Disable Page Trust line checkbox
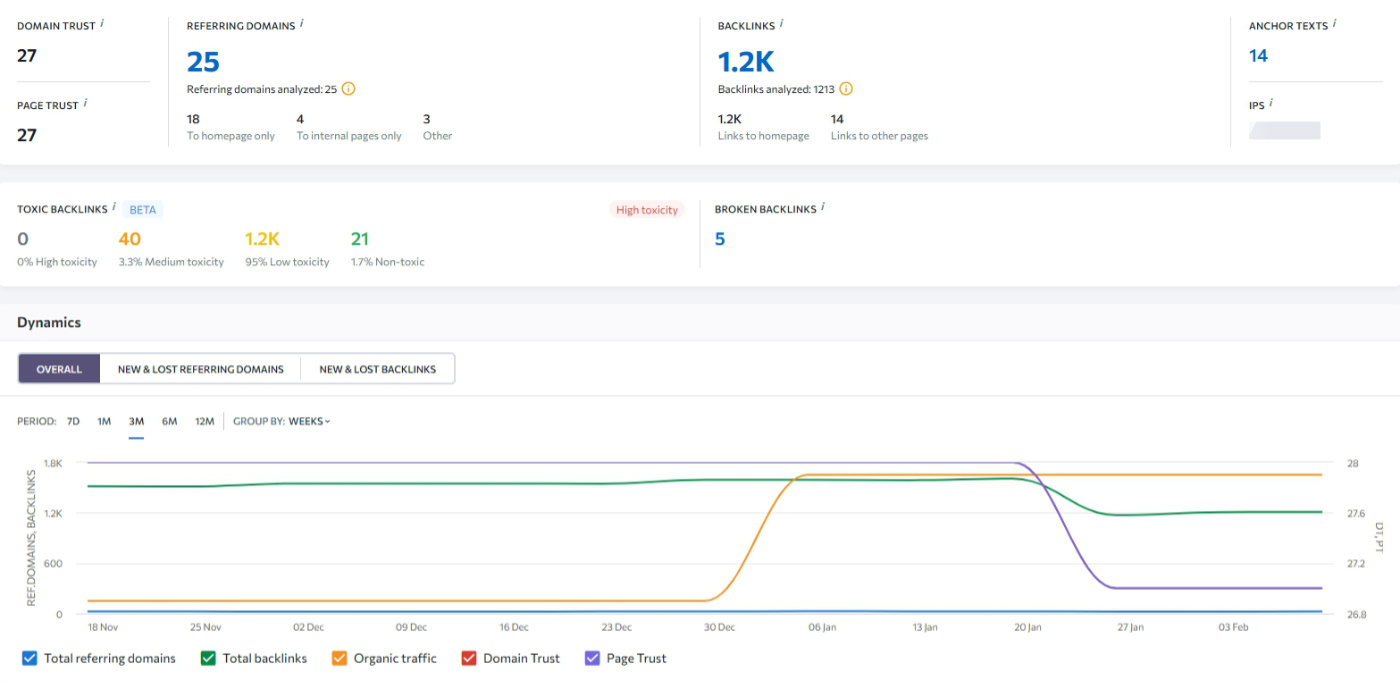The image size is (1400, 685). (592, 658)
